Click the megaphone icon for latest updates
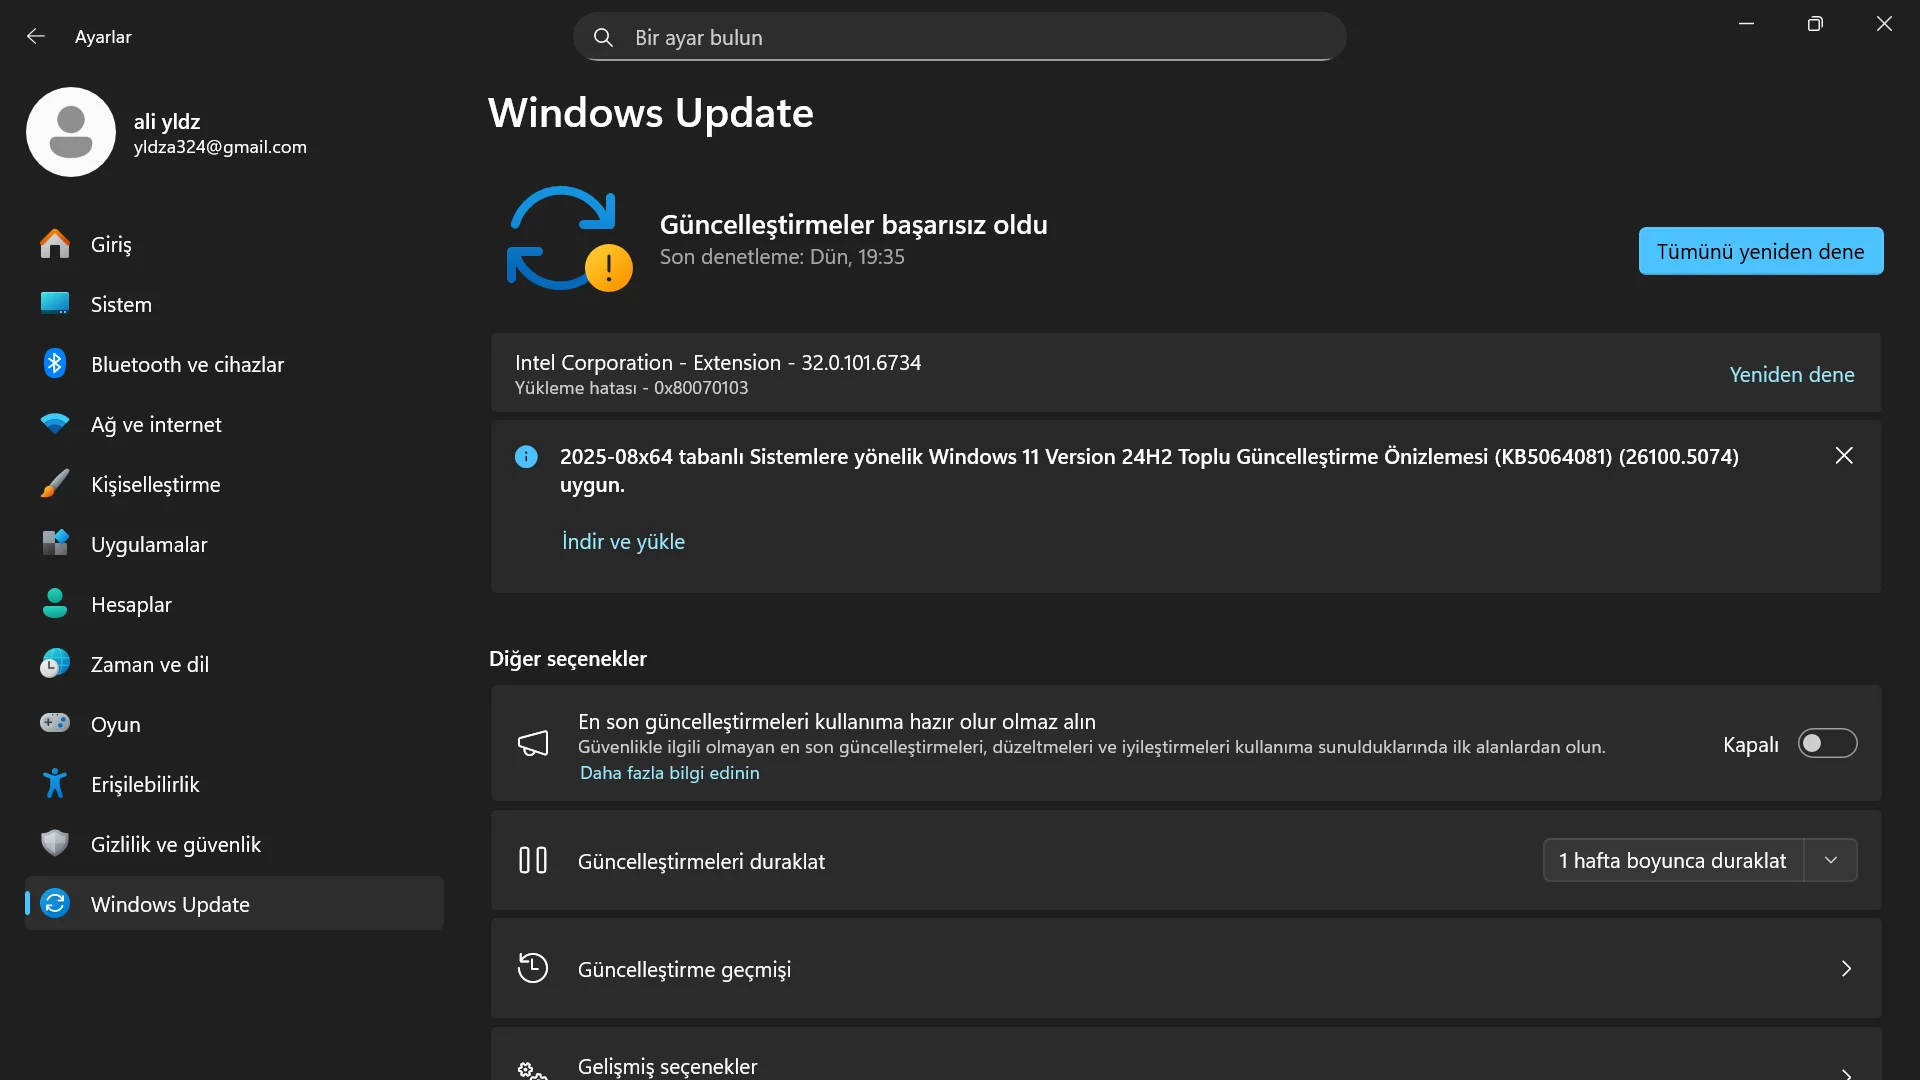The height and width of the screenshot is (1080, 1920). (533, 743)
